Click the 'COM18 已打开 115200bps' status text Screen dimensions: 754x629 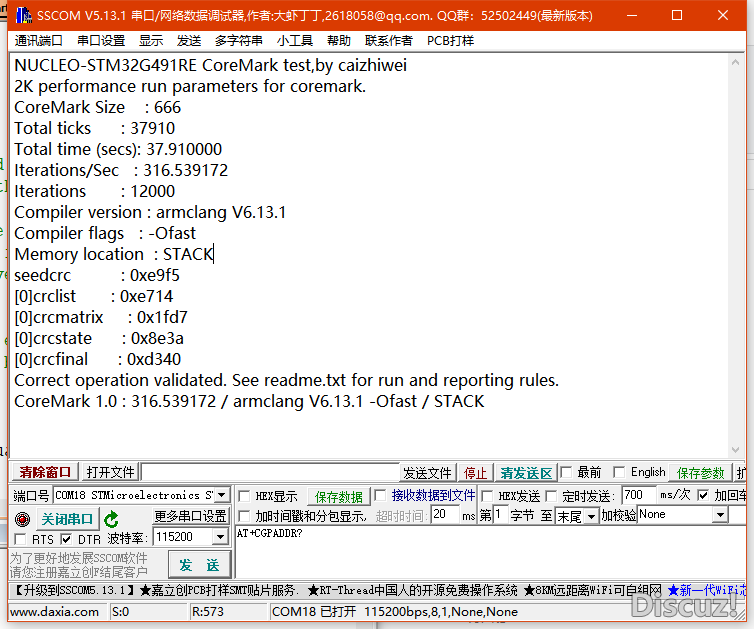pyautogui.click(x=394, y=612)
